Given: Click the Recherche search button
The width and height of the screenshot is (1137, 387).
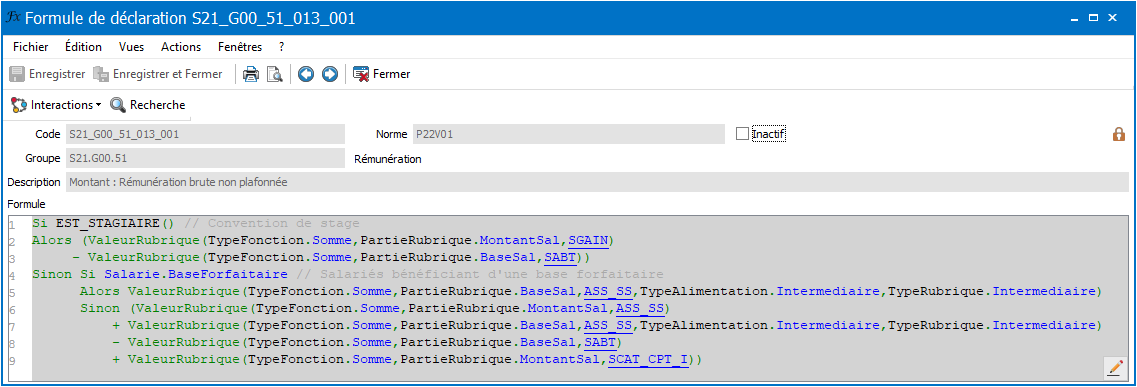Looking at the screenshot, I should tap(148, 105).
